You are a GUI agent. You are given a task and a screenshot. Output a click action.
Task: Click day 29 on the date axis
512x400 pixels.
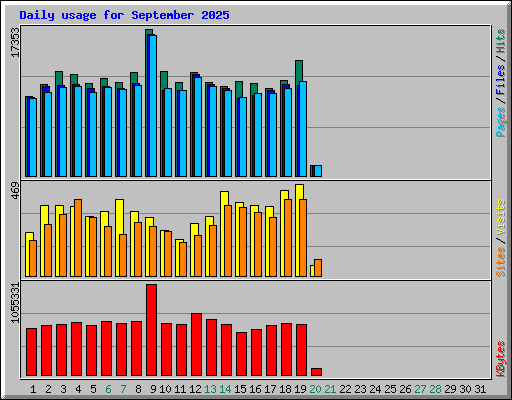pyautogui.click(x=450, y=389)
